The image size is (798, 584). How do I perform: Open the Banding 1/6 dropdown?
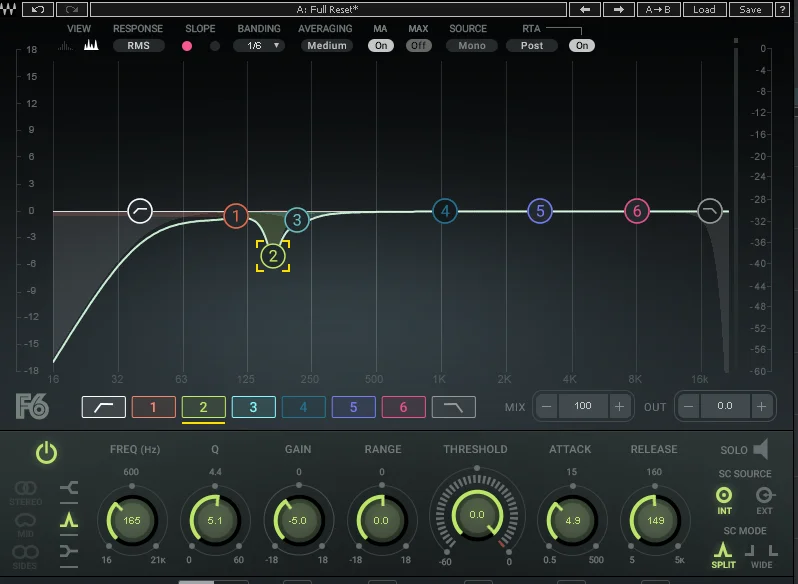(259, 46)
